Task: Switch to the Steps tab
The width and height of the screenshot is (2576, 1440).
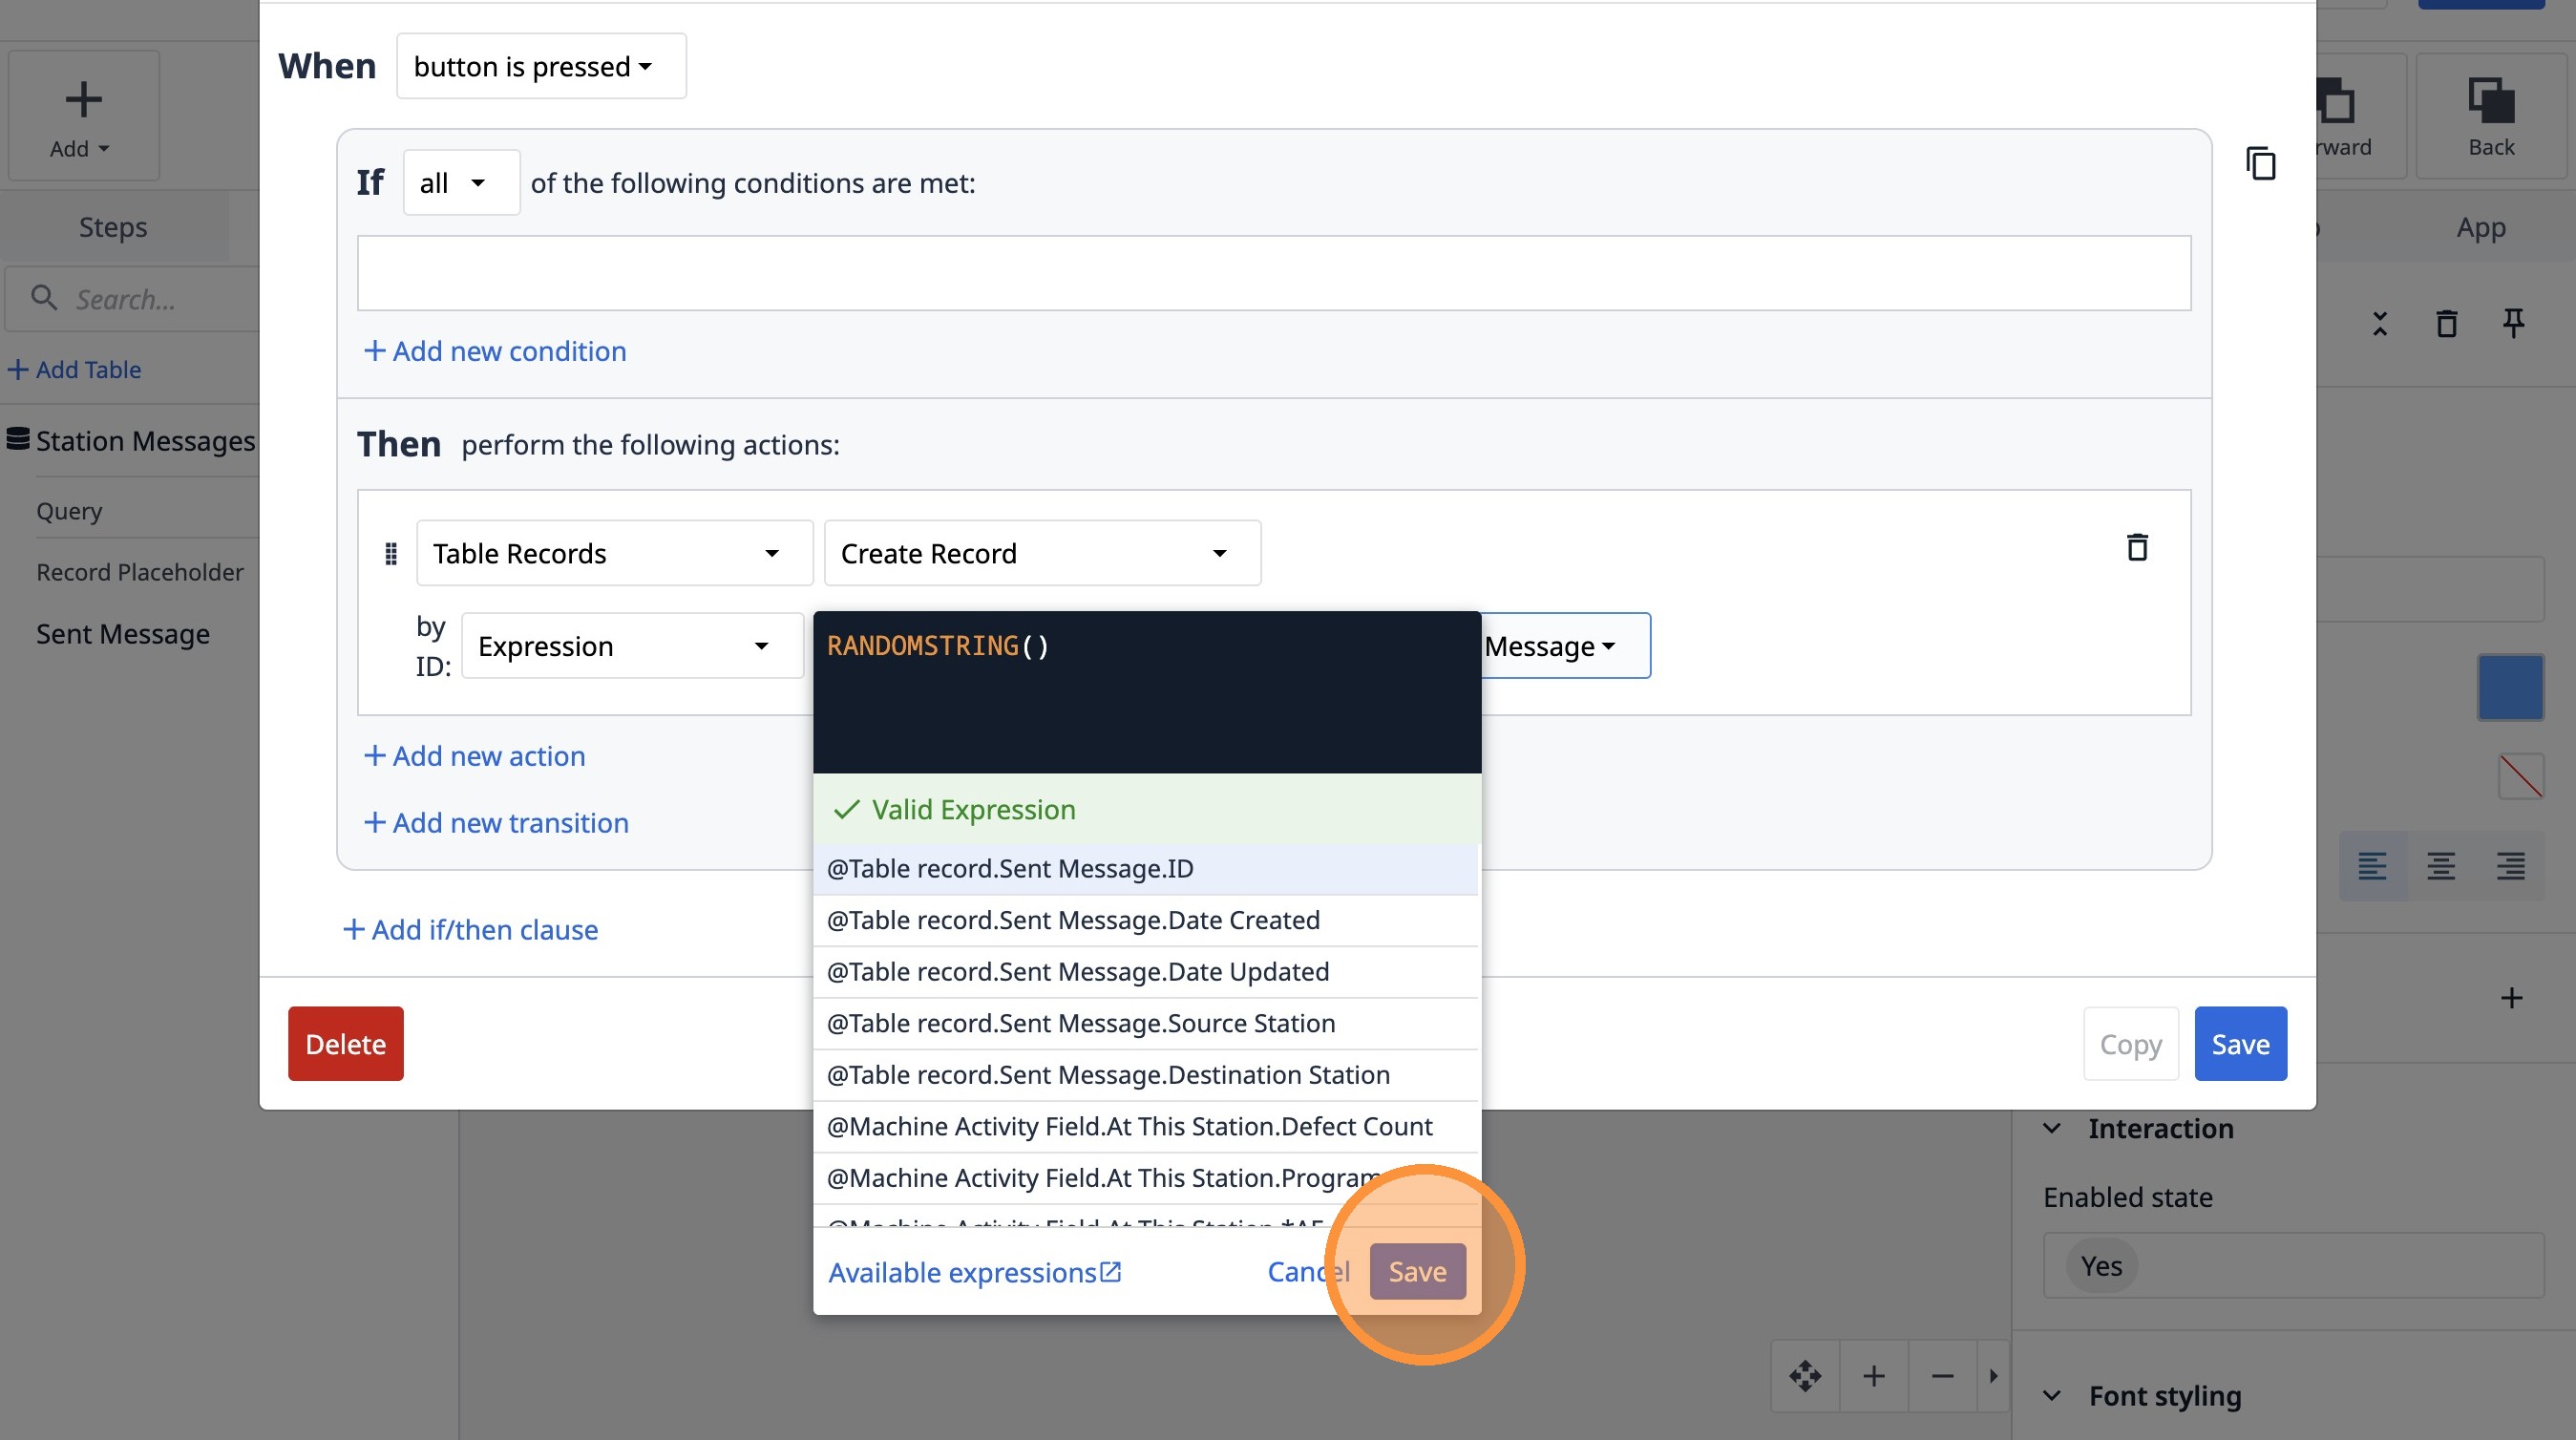Action: pyautogui.click(x=113, y=227)
